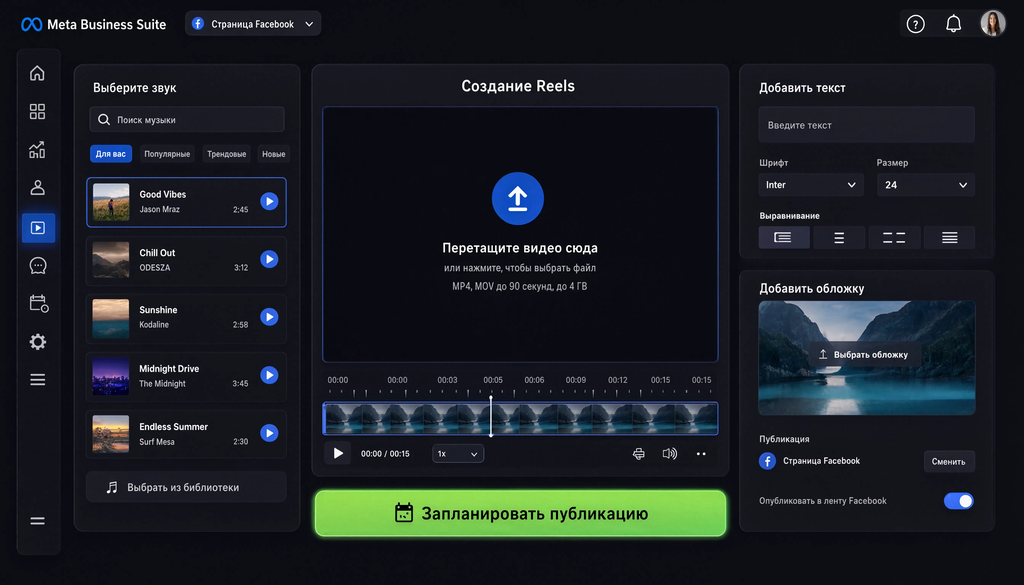This screenshot has height=585, width=1024.
Task: Click Перетащите видео сюда text
Action: [x=520, y=248]
